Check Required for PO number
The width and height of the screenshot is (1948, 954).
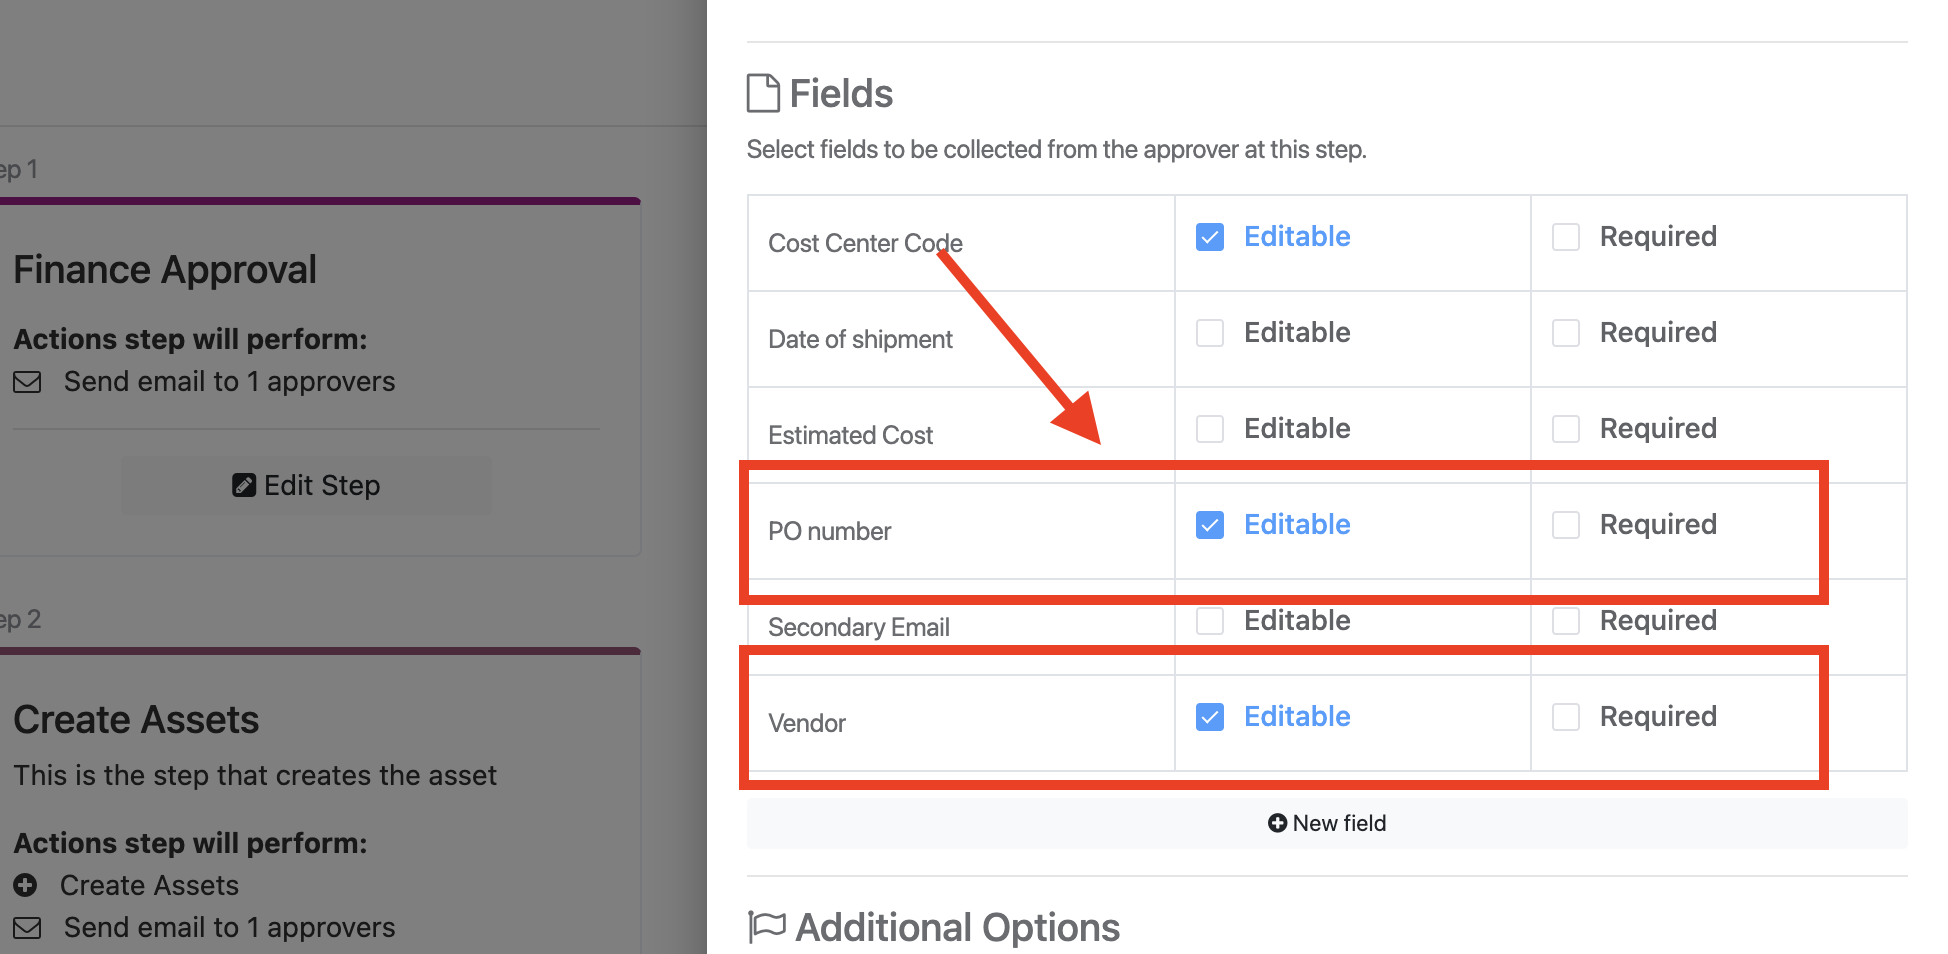1566,525
